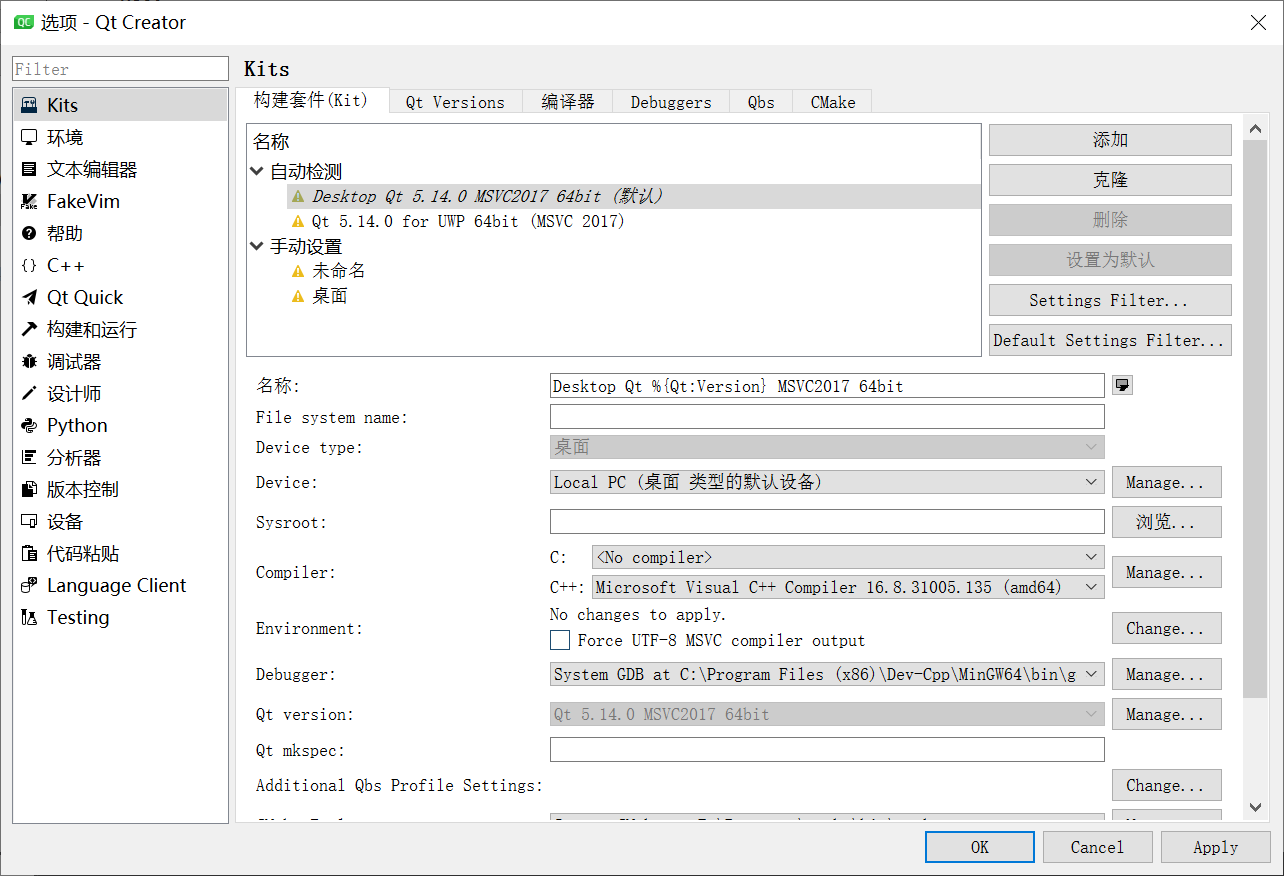Click the vertical scrollbar down arrow
Image resolution: width=1284 pixels, height=876 pixels.
pyautogui.click(x=1256, y=808)
